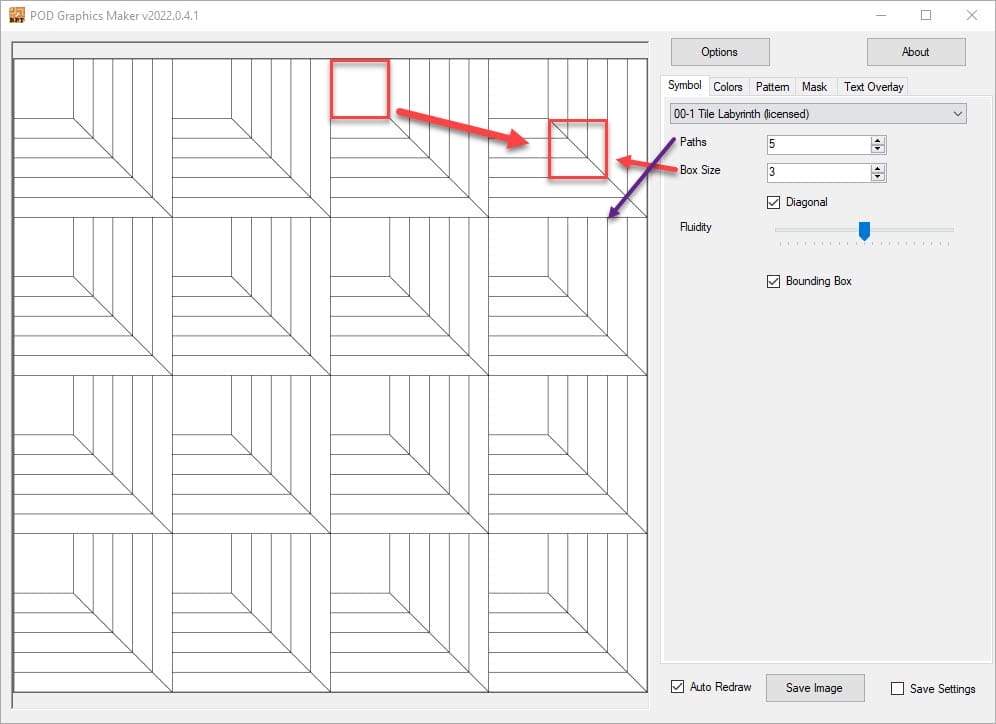Switch to the Colors tab
Image resolution: width=996 pixels, height=724 pixels.
point(727,87)
